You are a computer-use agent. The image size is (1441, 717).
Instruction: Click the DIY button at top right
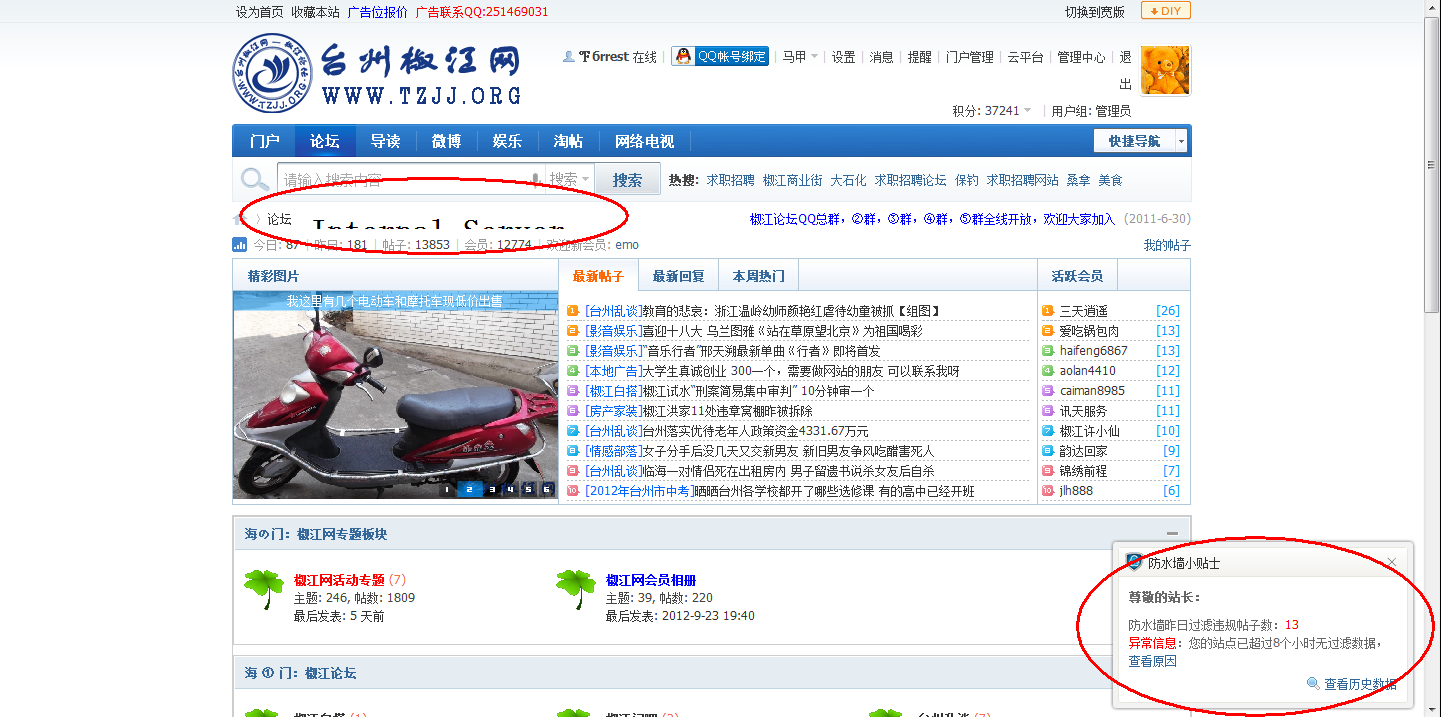(1166, 11)
